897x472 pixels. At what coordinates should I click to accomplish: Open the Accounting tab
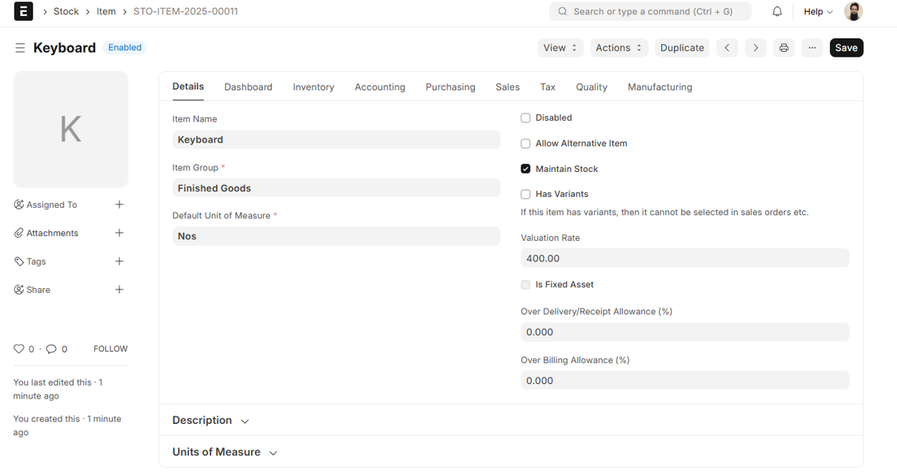[x=380, y=87]
